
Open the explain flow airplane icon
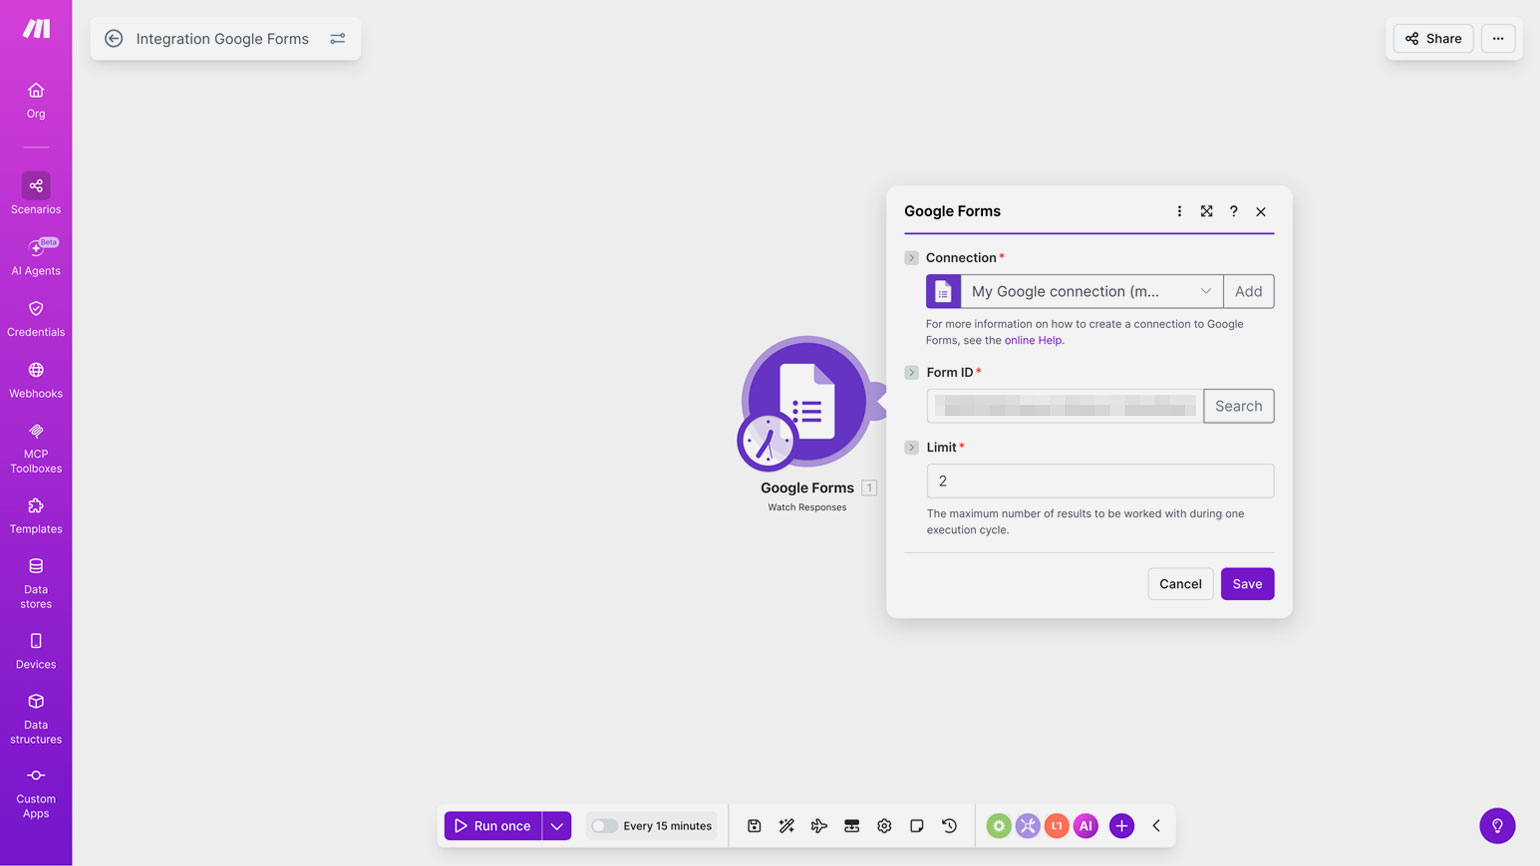819,826
